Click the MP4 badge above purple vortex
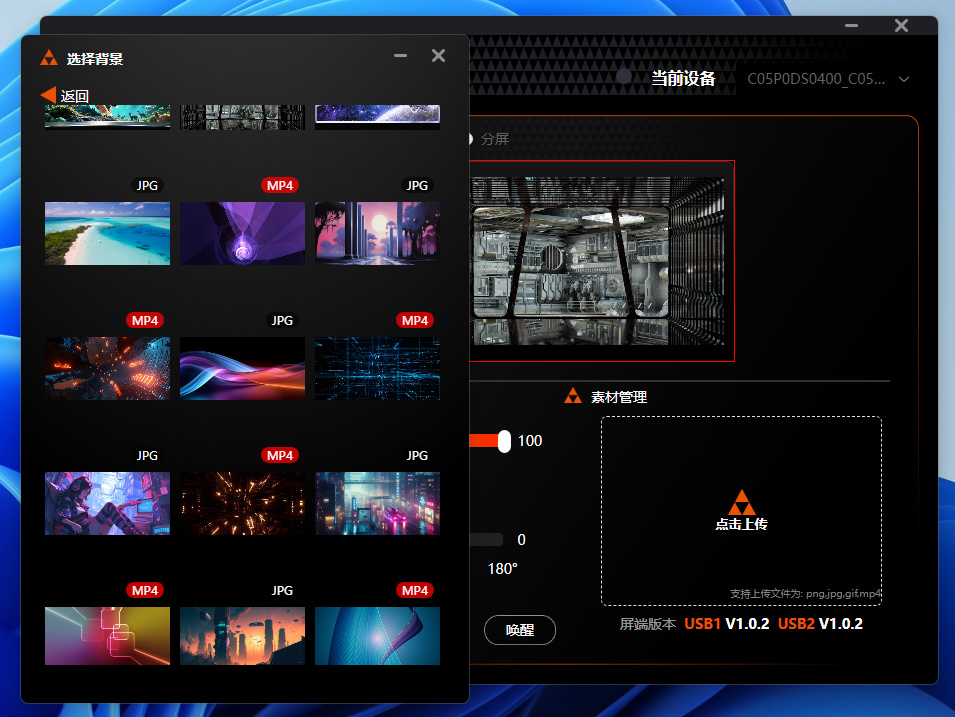The height and width of the screenshot is (717, 955). [x=280, y=185]
